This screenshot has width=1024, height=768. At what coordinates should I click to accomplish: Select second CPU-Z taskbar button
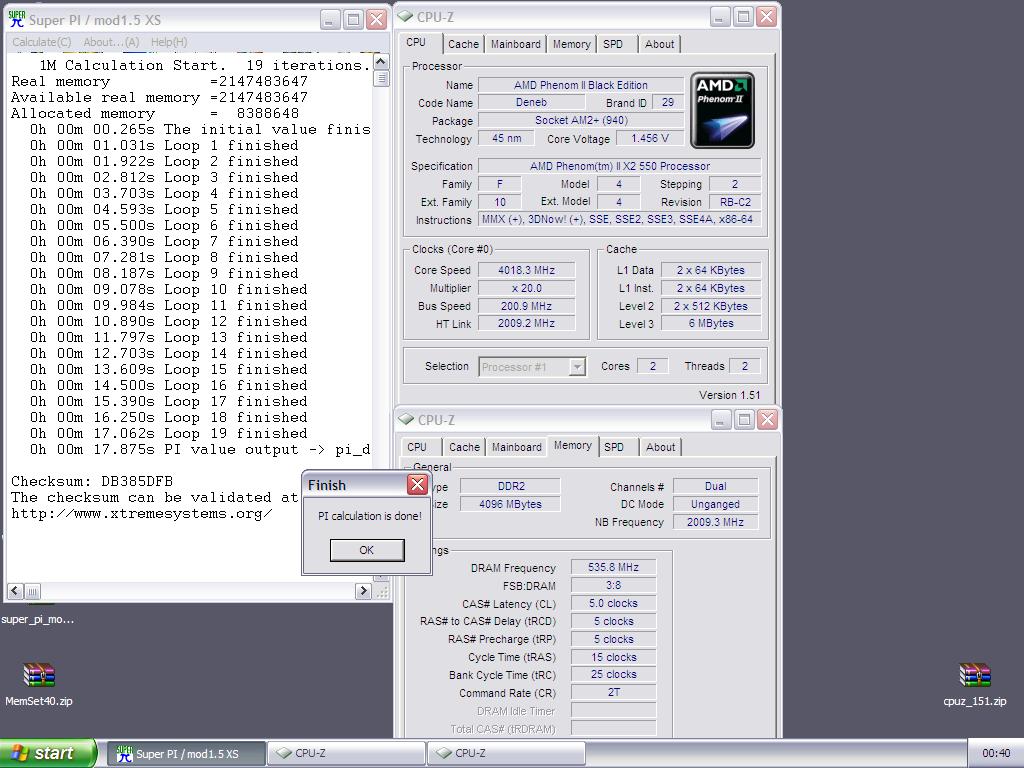point(506,754)
